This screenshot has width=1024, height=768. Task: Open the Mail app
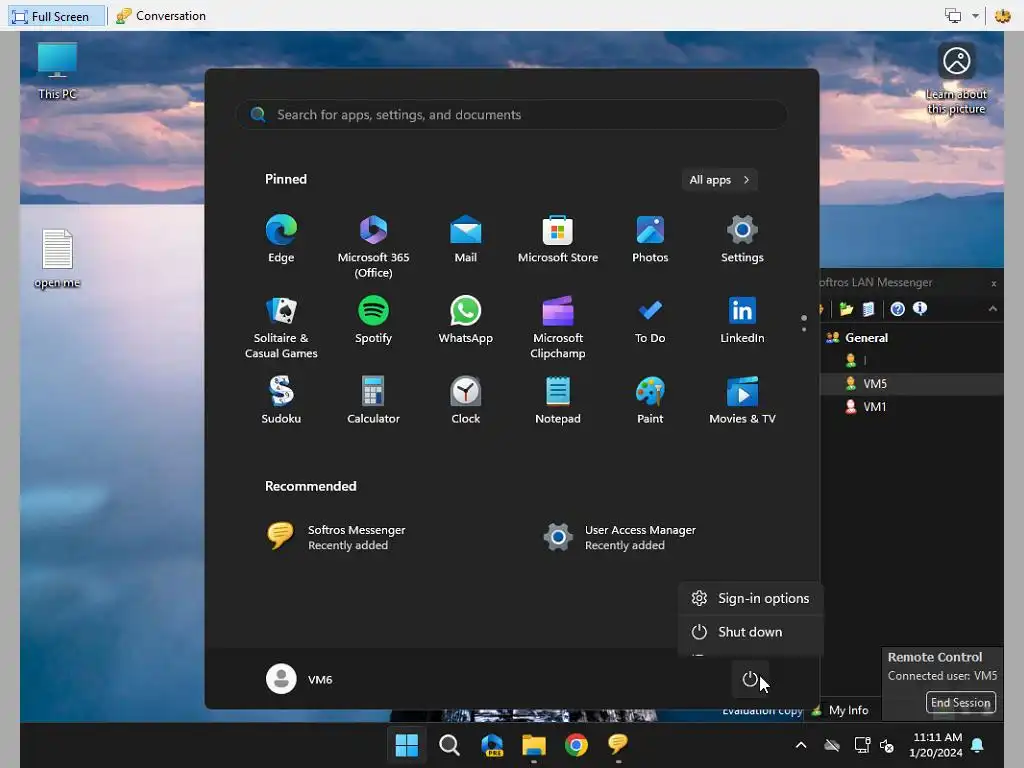(465, 238)
